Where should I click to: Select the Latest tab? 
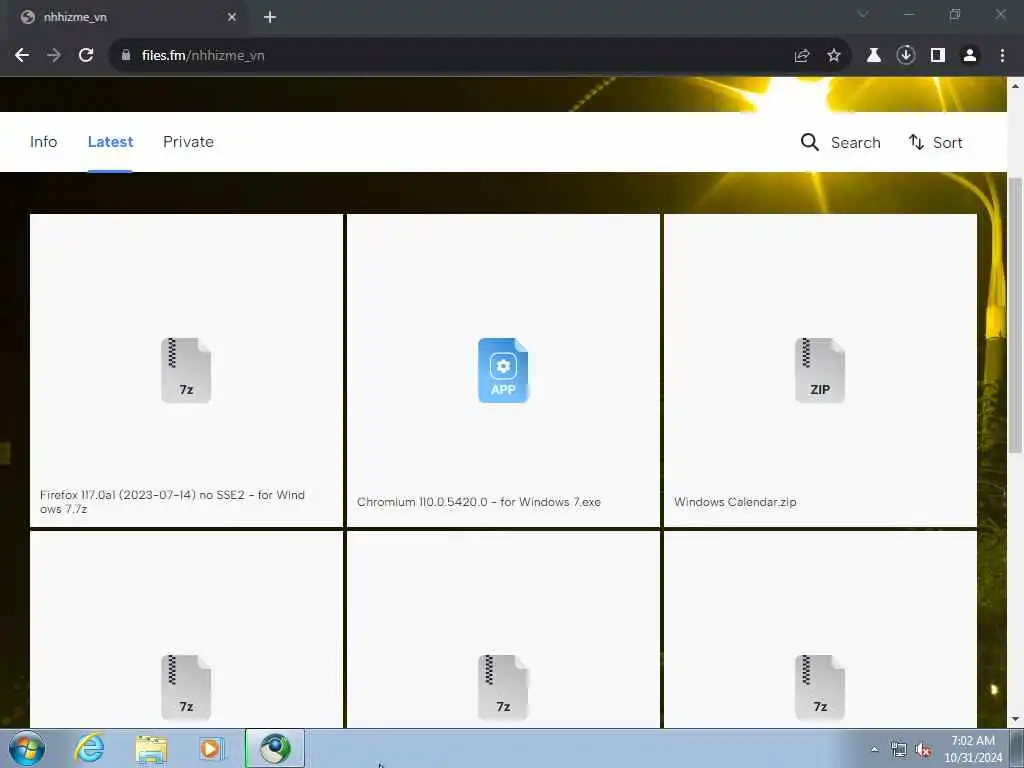click(110, 142)
